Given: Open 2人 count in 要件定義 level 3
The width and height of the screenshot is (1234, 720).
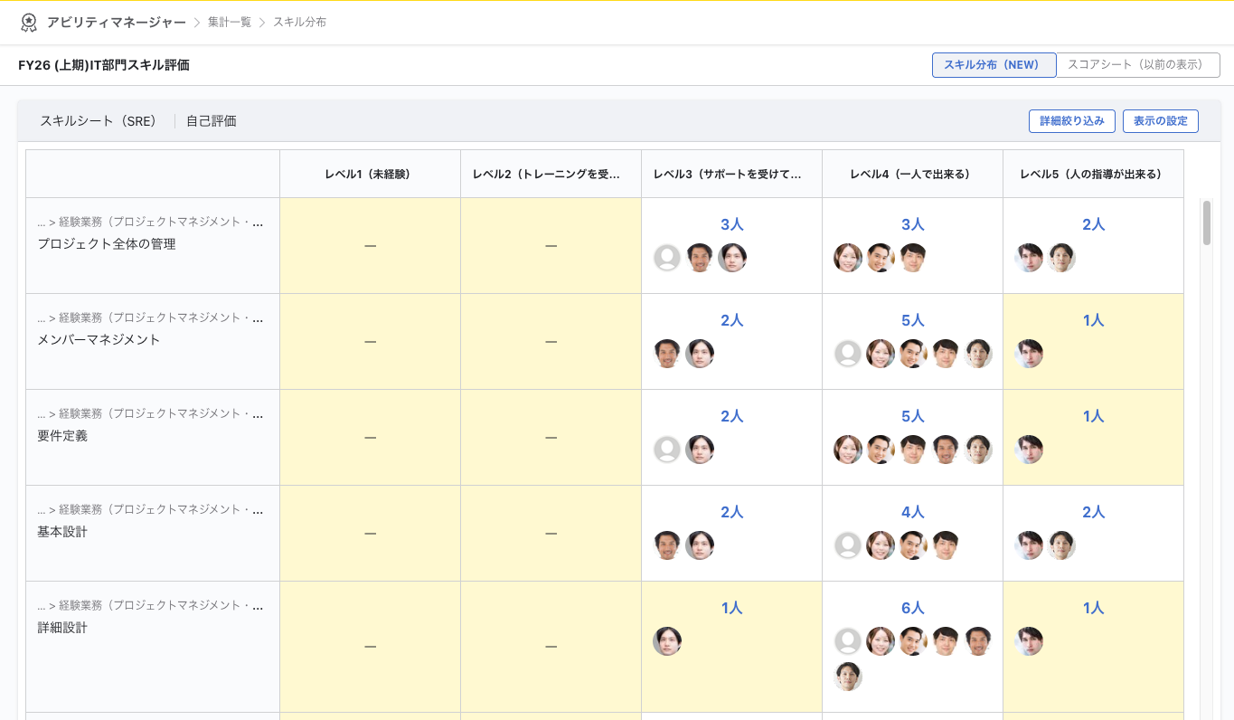Looking at the screenshot, I should click(x=732, y=417).
